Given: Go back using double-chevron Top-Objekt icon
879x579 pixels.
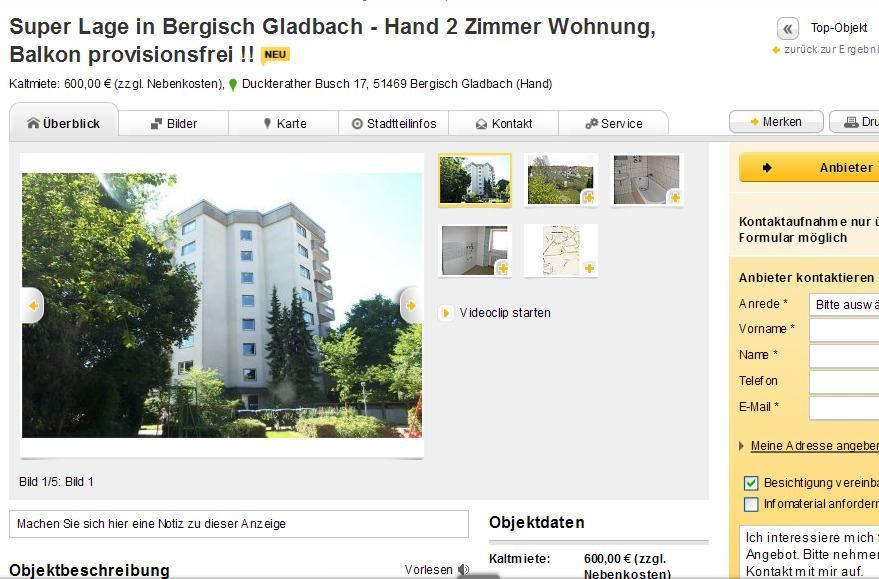Looking at the screenshot, I should 788,29.
